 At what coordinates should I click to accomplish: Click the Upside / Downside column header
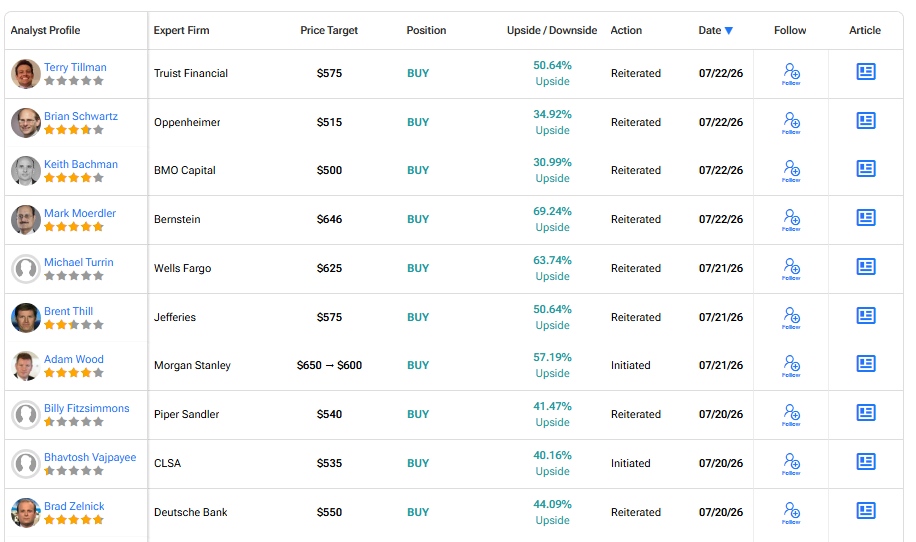coord(551,30)
